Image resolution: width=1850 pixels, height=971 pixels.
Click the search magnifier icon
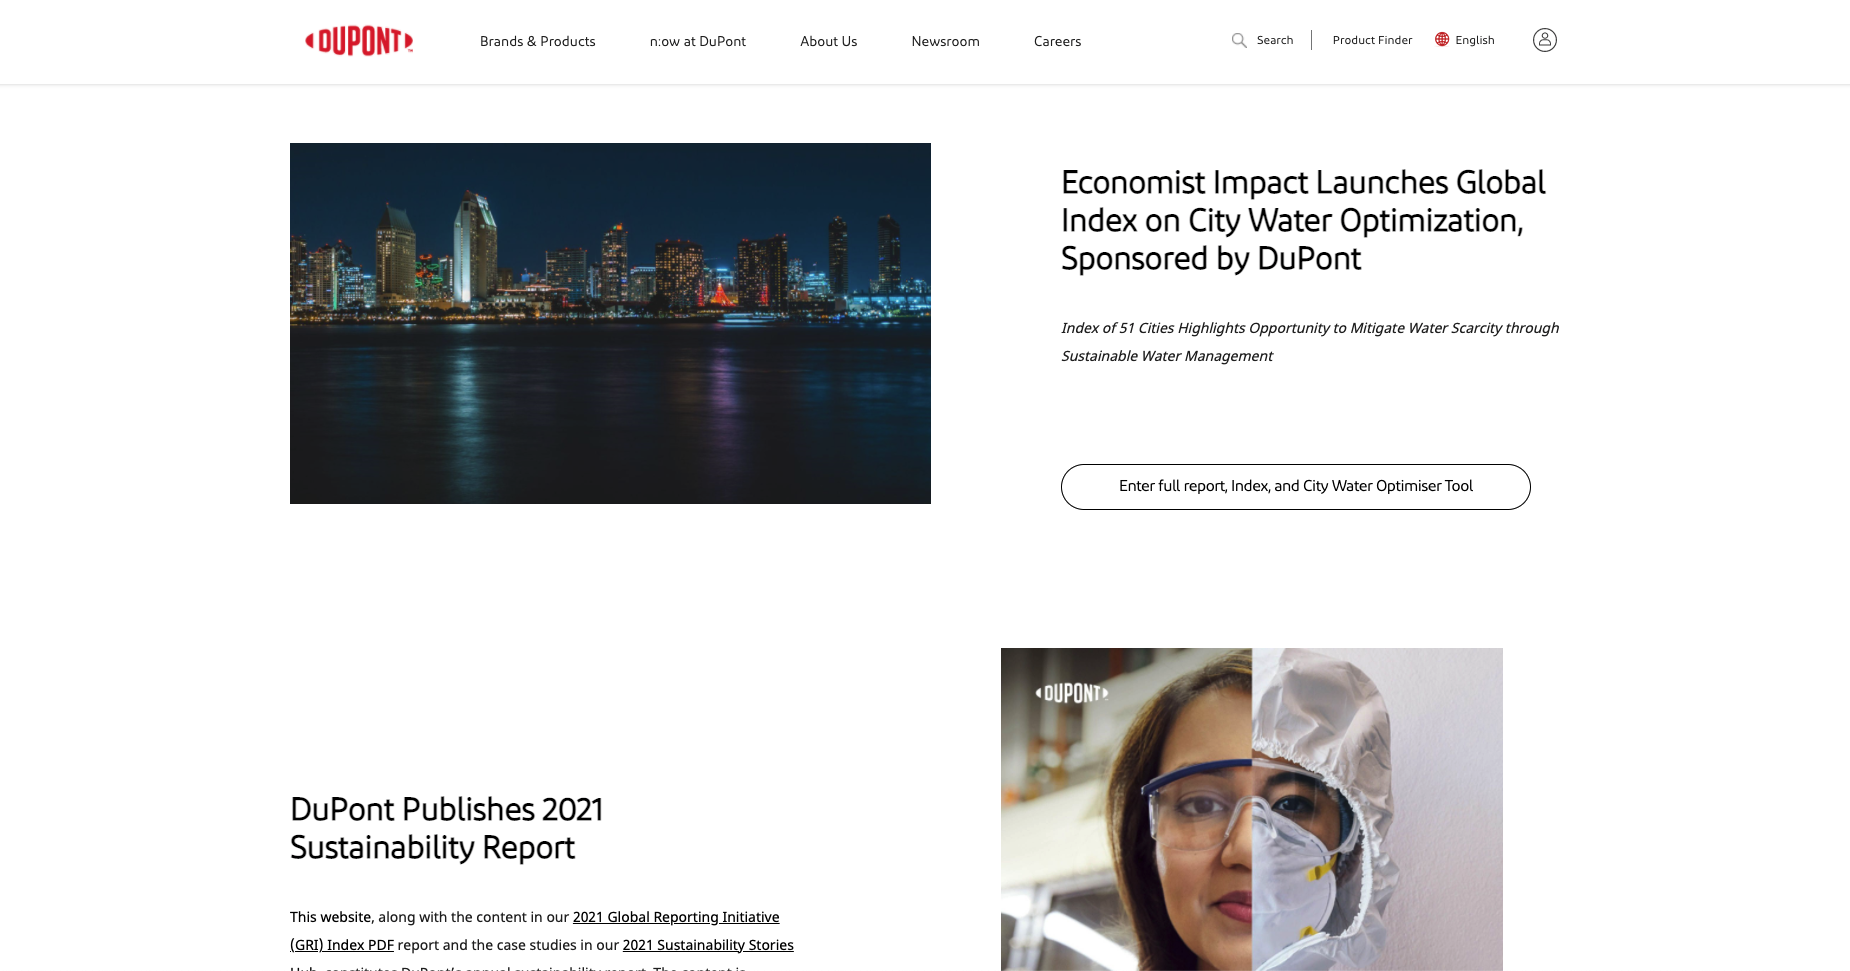1239,40
